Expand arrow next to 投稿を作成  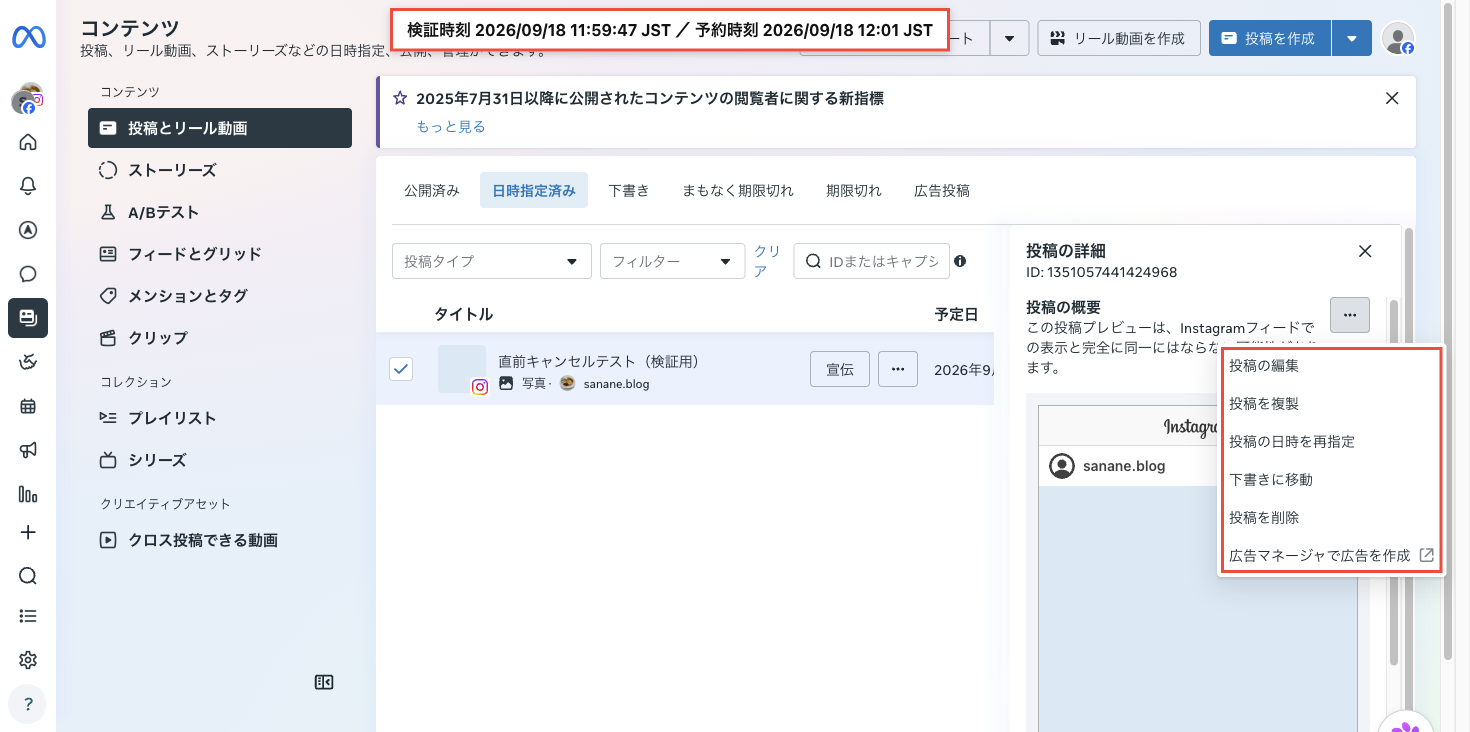pyautogui.click(x=1352, y=38)
